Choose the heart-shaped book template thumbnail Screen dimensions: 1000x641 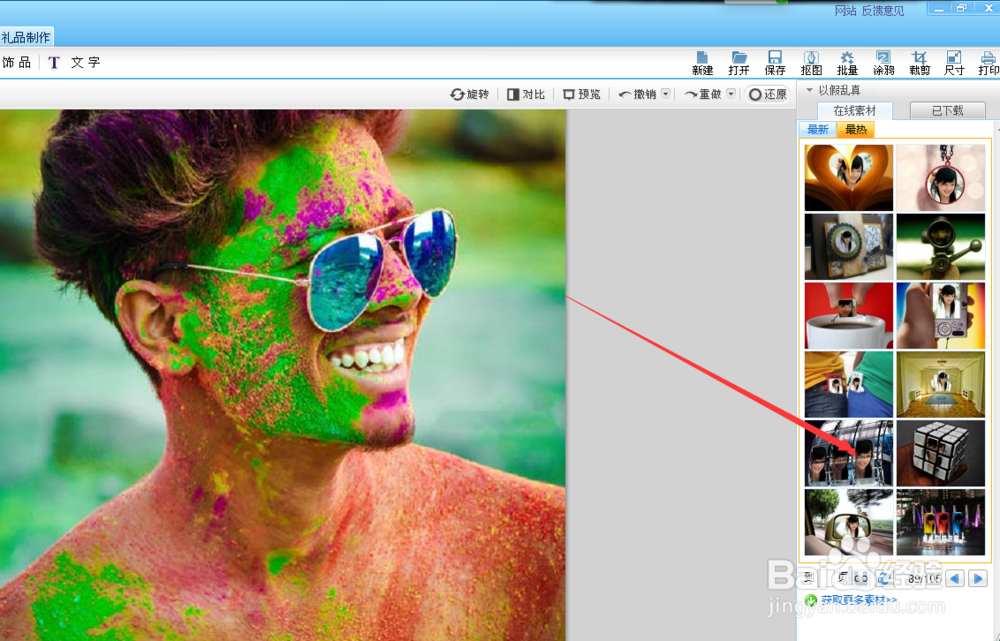click(848, 177)
